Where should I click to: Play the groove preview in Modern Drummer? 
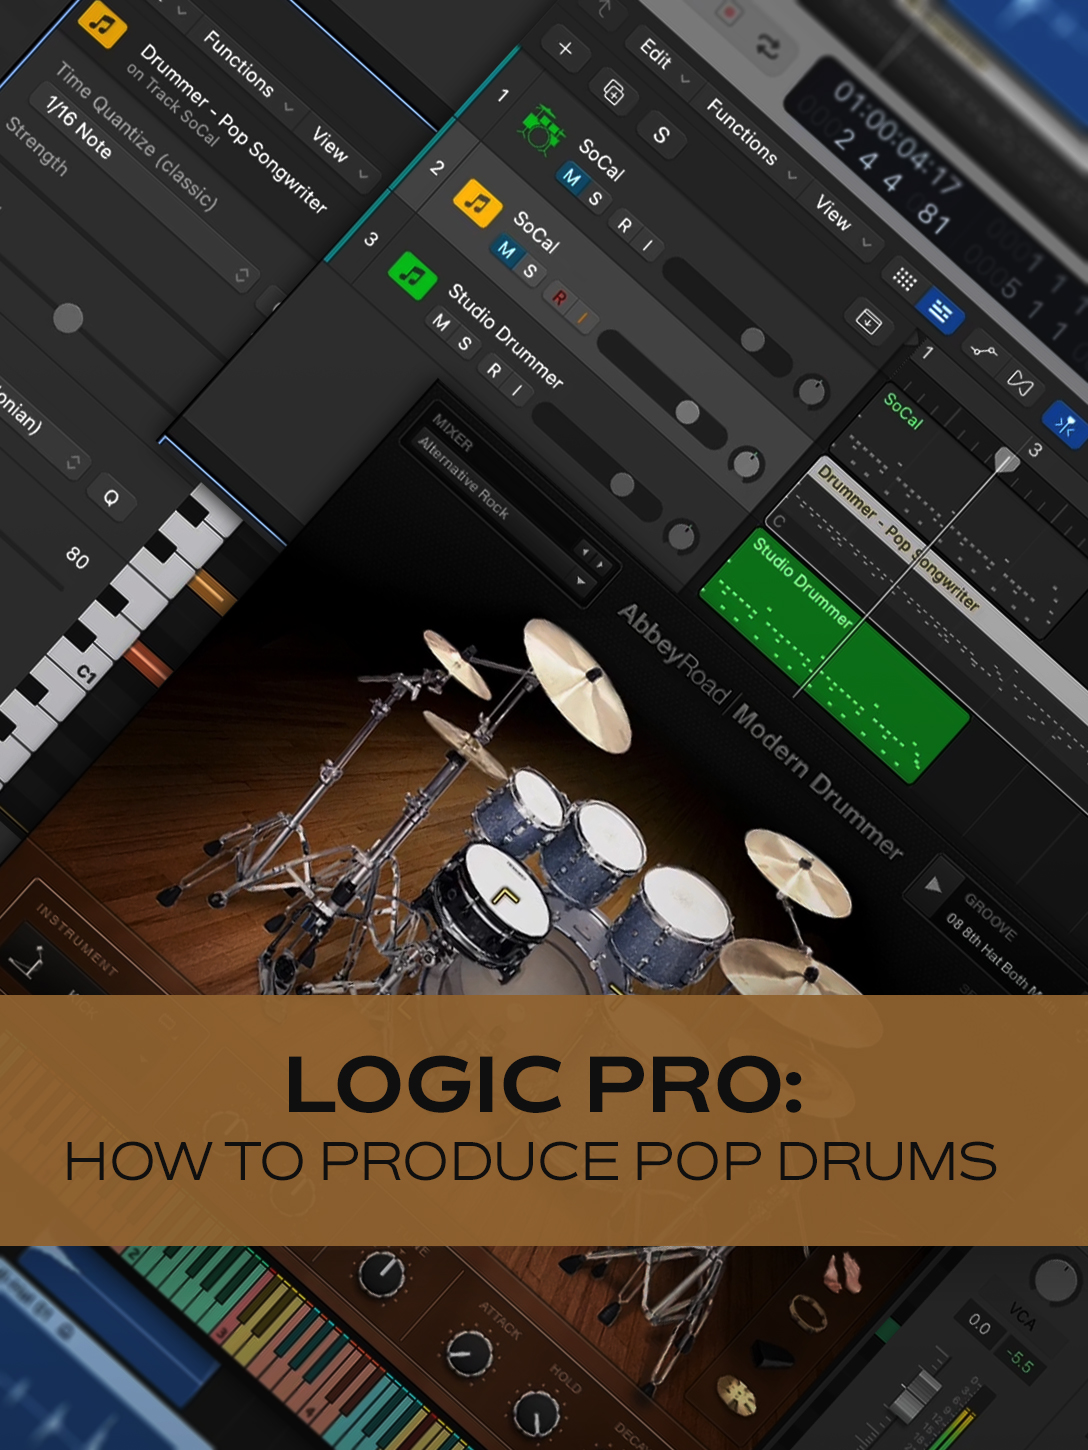[934, 885]
